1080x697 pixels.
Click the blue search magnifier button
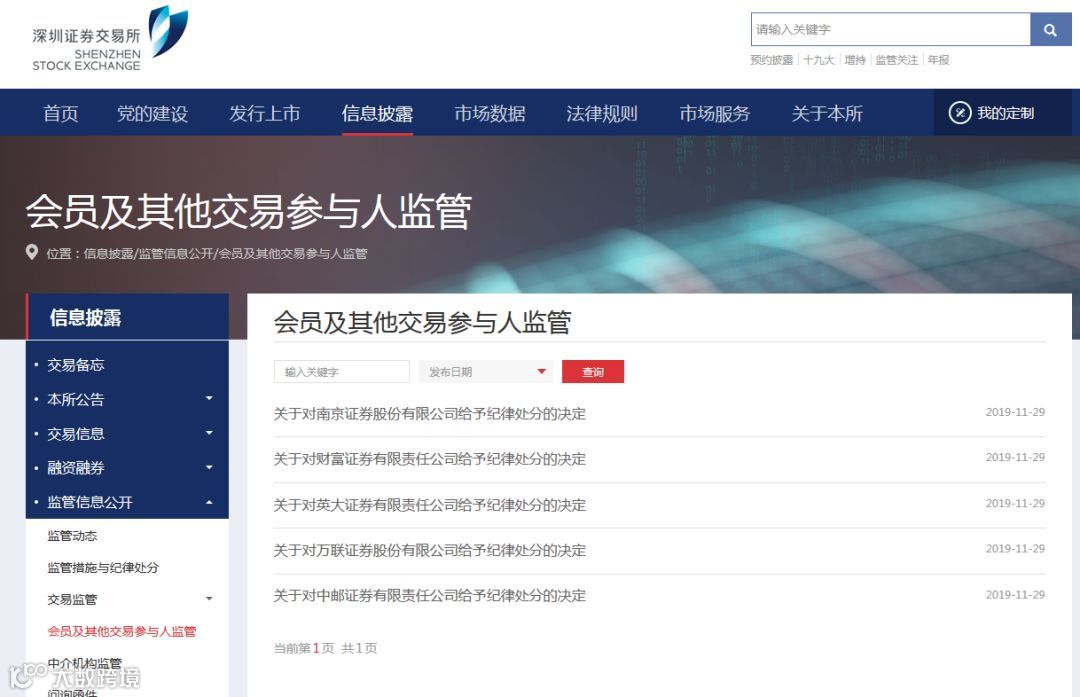point(1050,30)
